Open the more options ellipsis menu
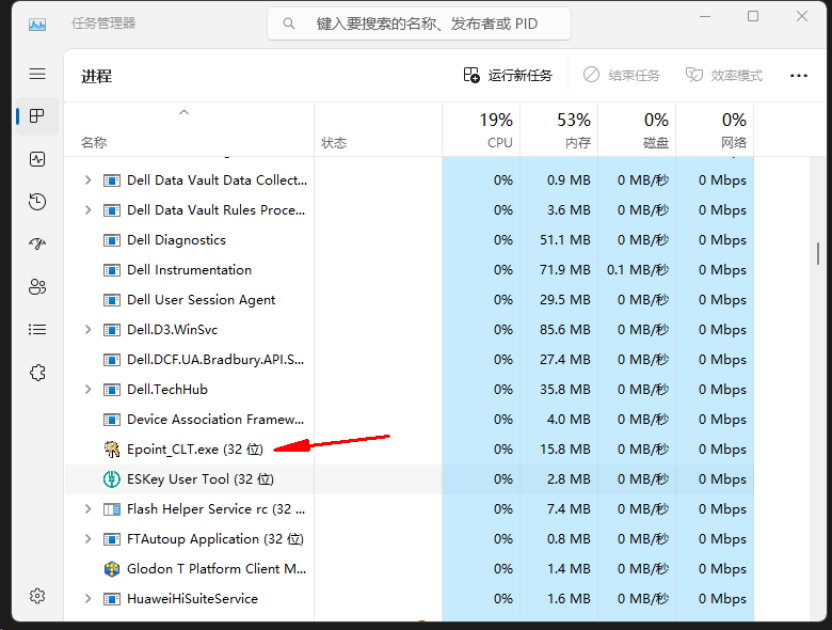The image size is (832, 630). click(799, 76)
